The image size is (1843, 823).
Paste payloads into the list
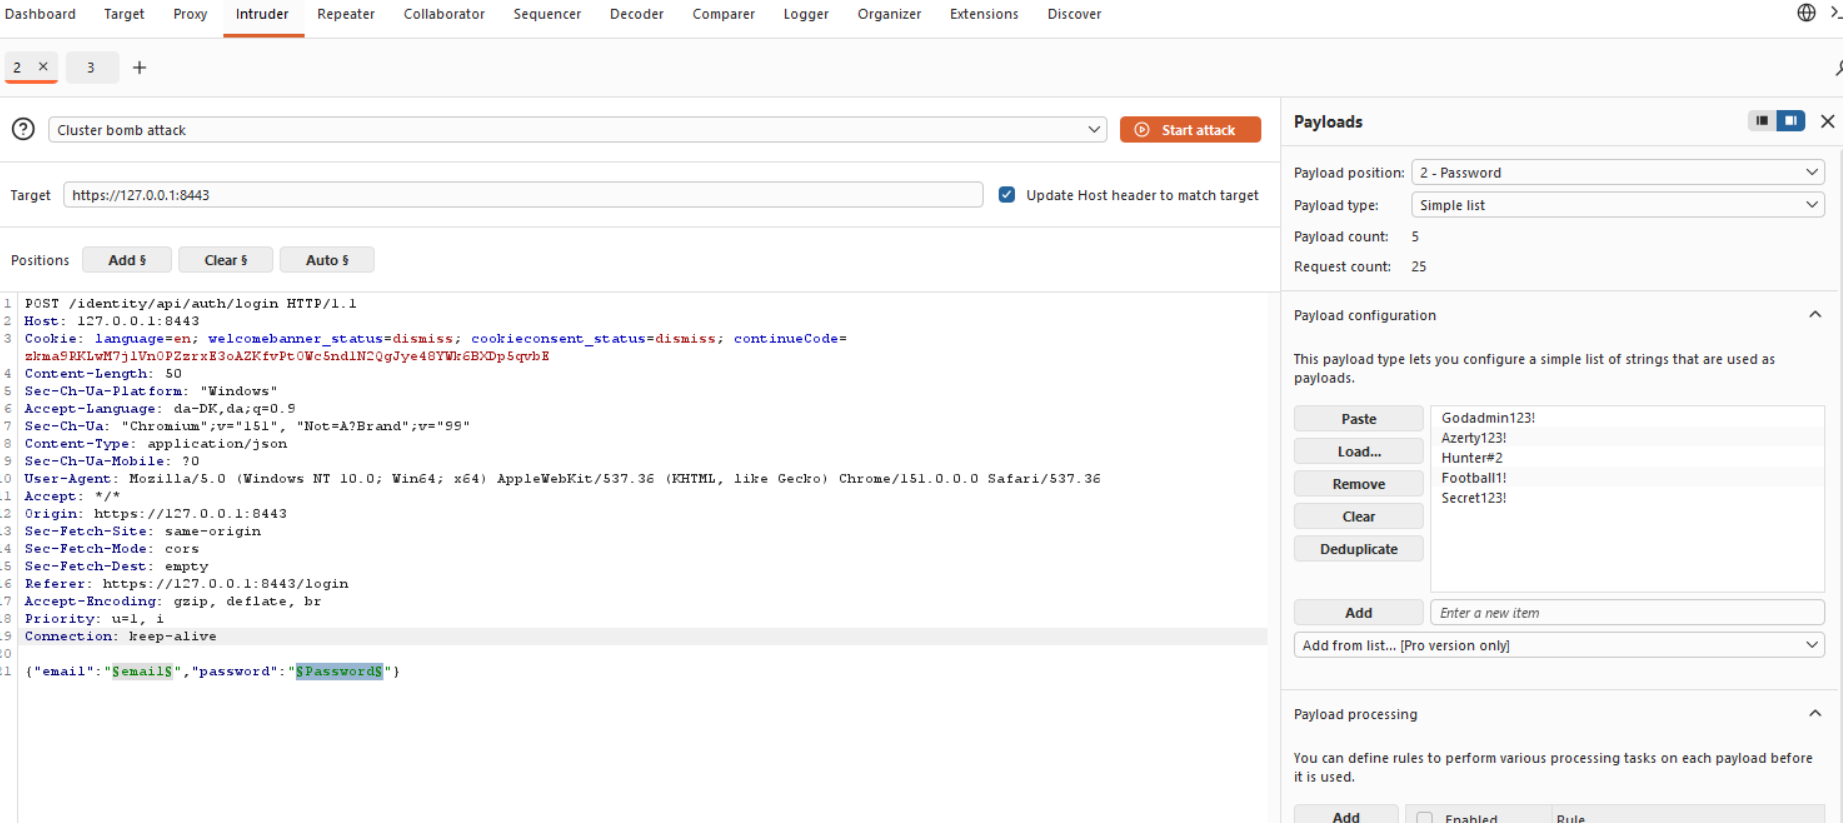coord(1358,419)
